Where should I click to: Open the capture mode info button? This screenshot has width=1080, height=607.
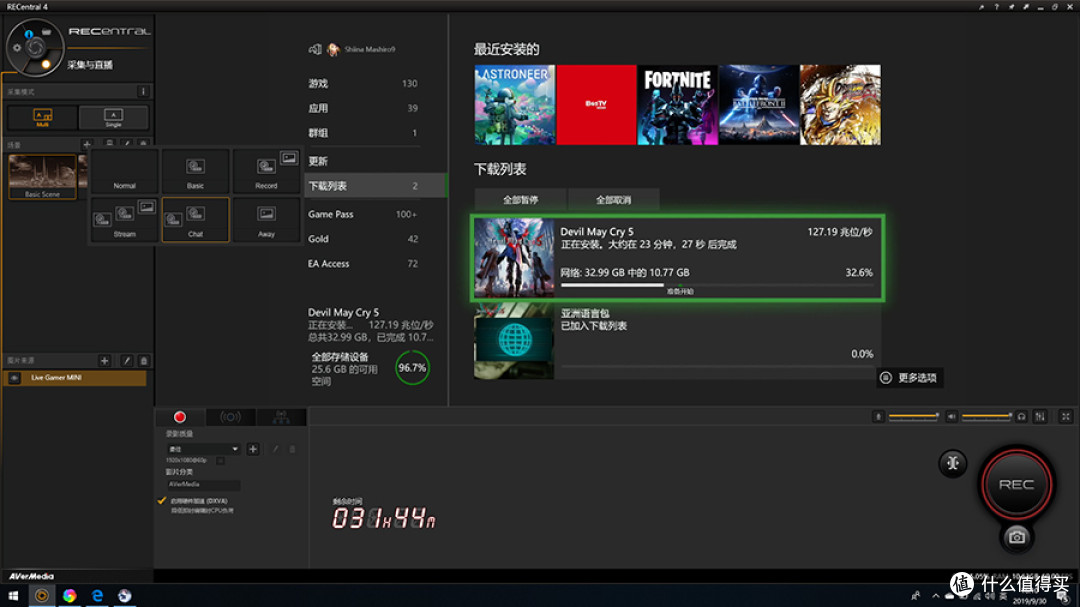point(143,91)
